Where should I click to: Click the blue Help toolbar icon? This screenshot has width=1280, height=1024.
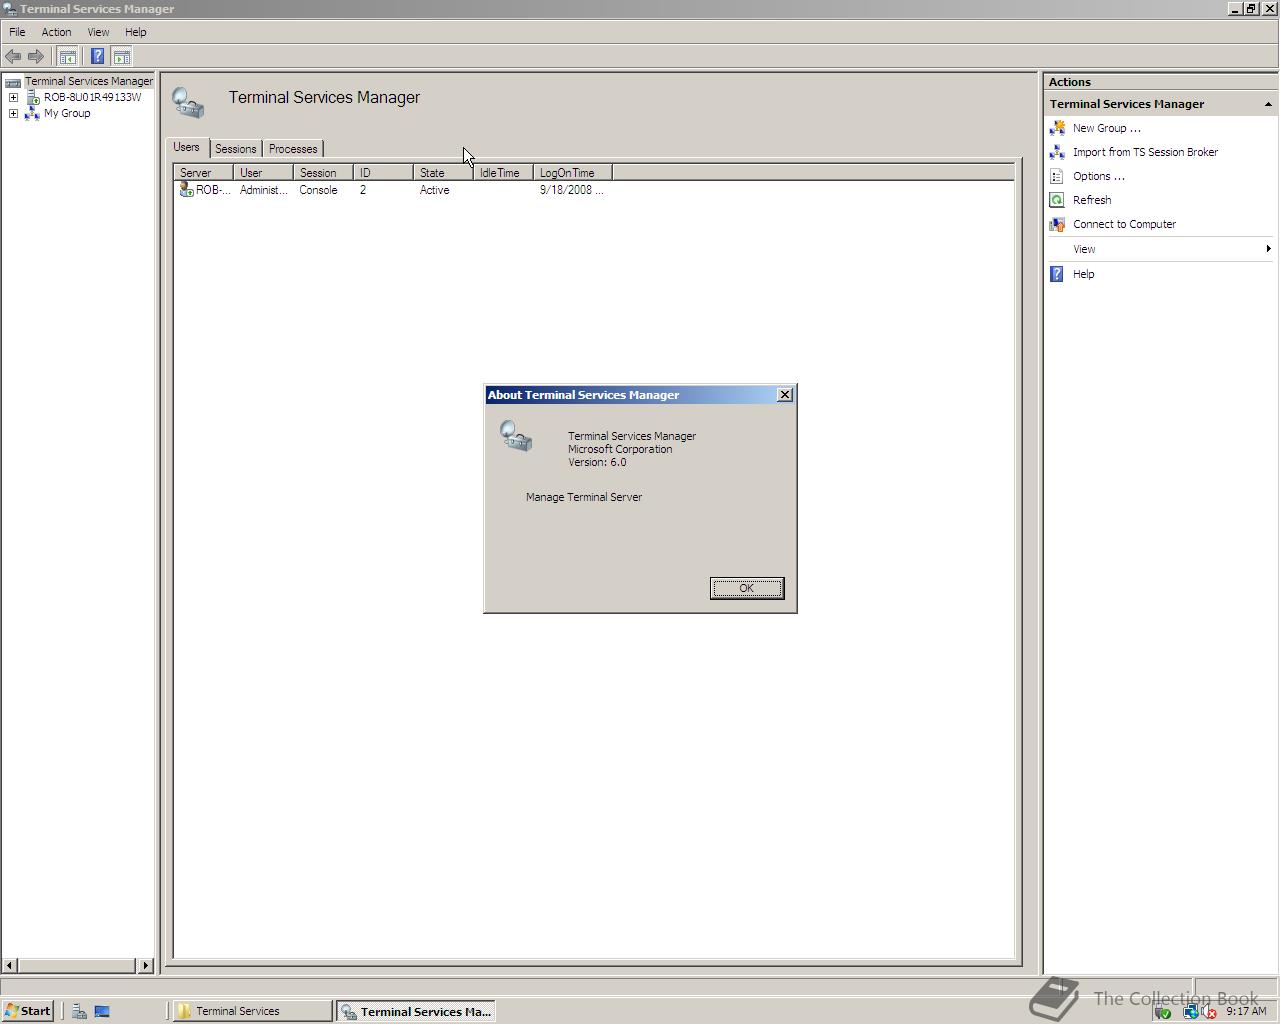pos(97,57)
